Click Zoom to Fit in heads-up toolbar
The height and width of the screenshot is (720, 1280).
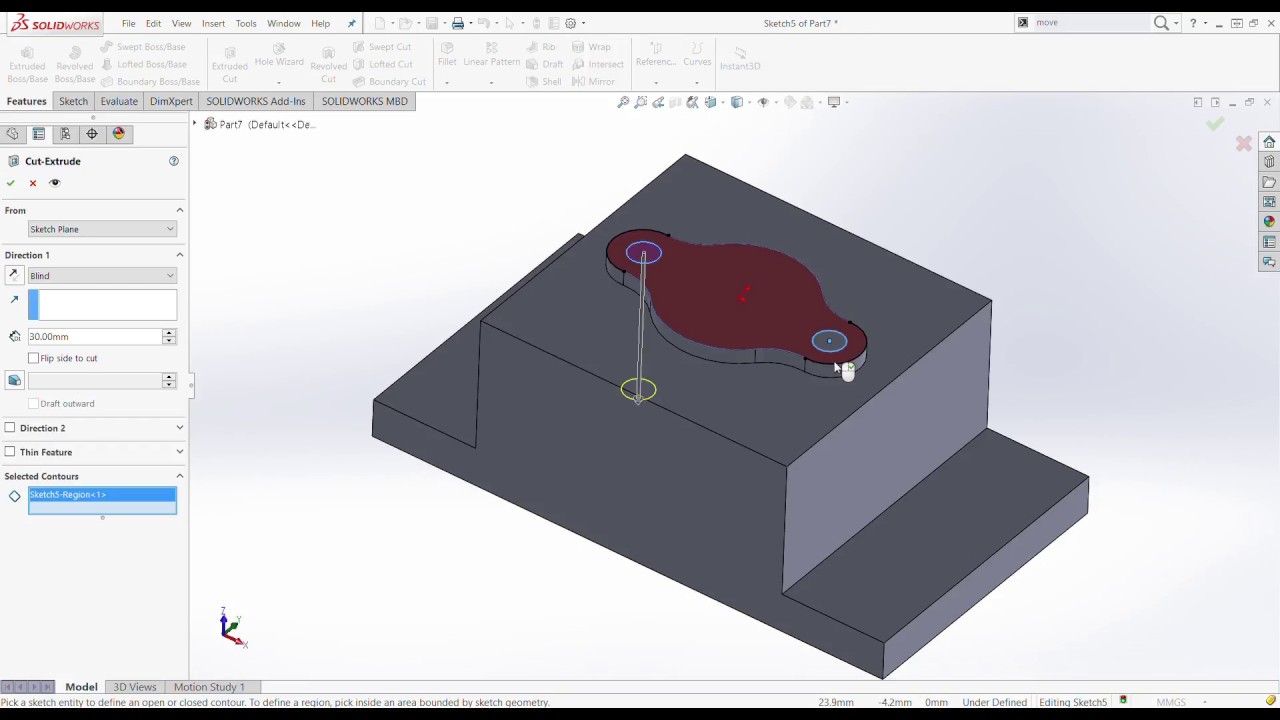tap(623, 102)
